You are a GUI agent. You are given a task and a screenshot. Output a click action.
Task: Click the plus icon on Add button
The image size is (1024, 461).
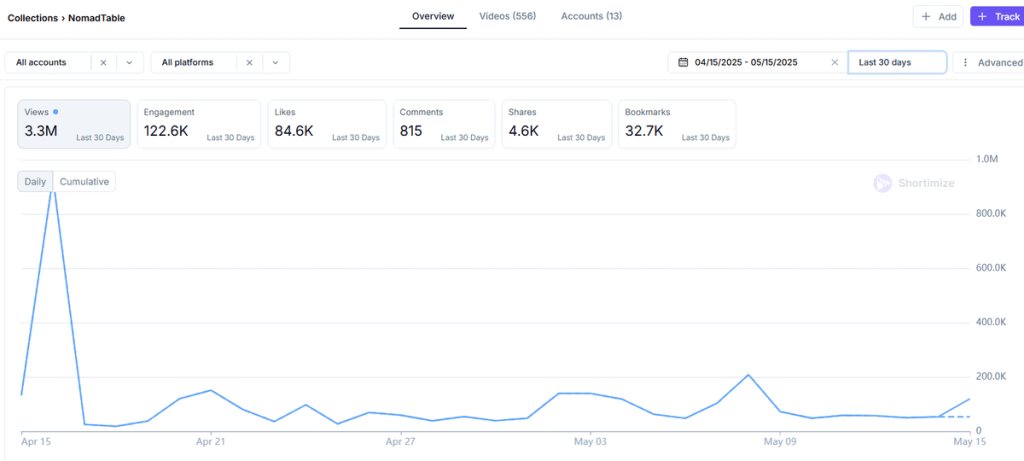tap(926, 17)
